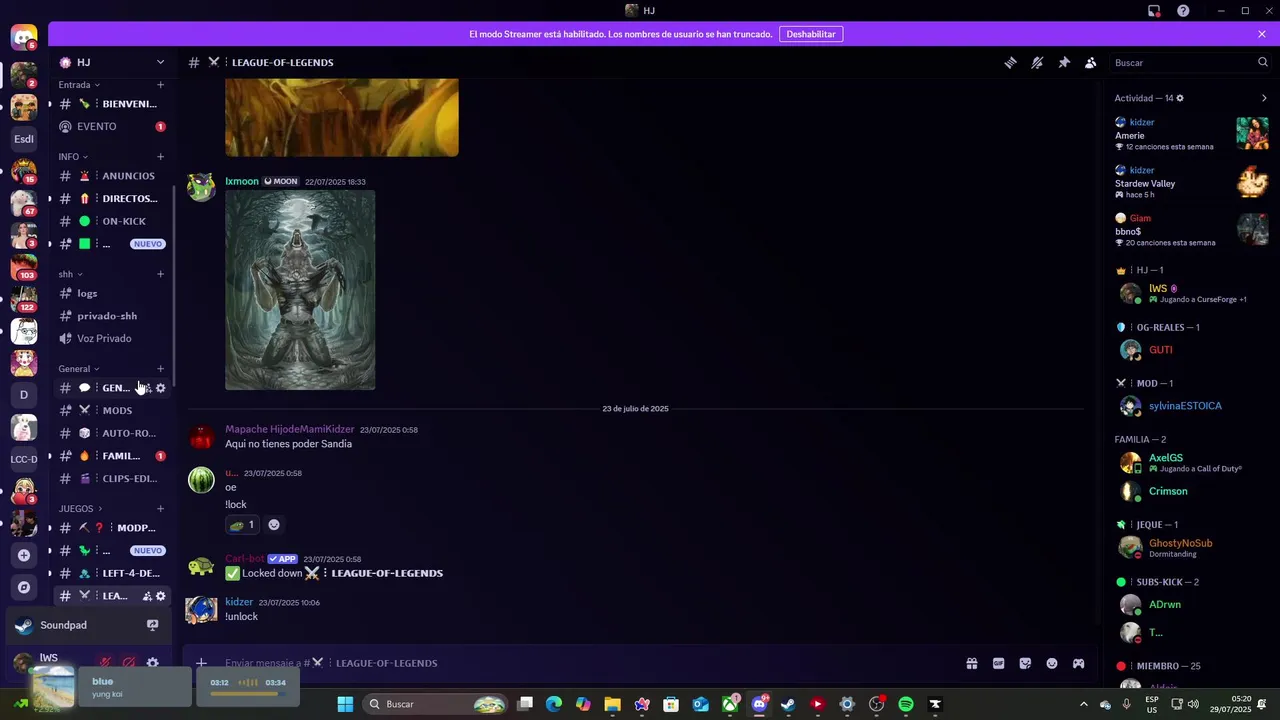Click search magnifier icon in Buscar box
The width and height of the screenshot is (1280, 720).
1262,62
